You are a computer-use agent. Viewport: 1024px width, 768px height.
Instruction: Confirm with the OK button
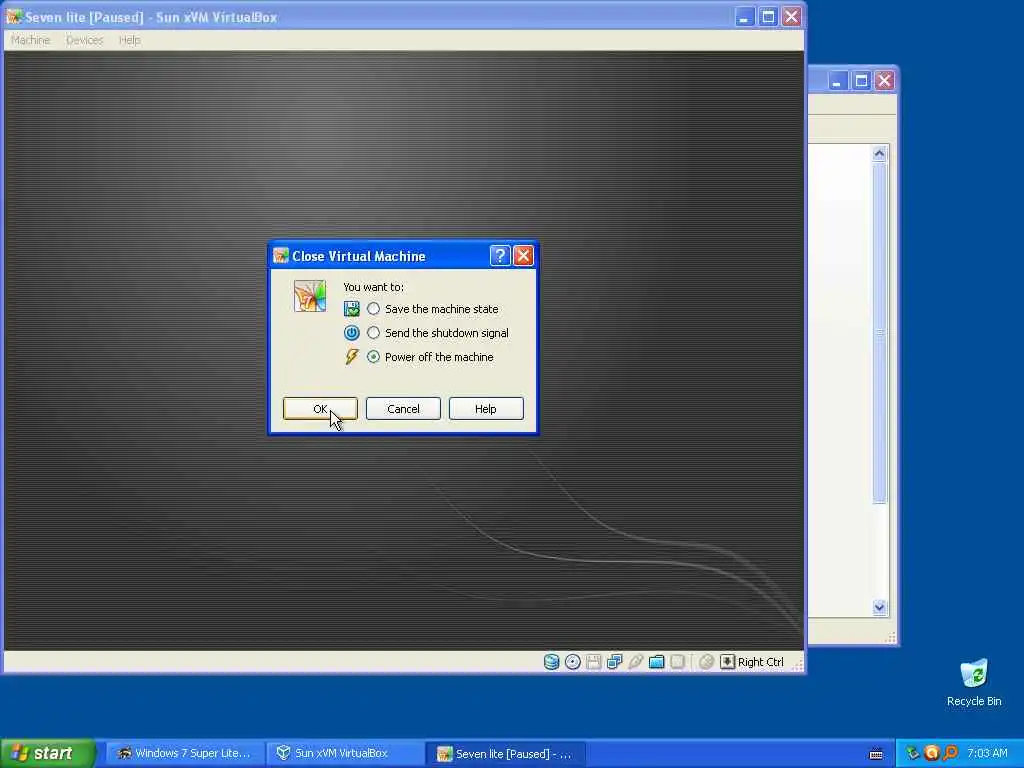tap(320, 409)
